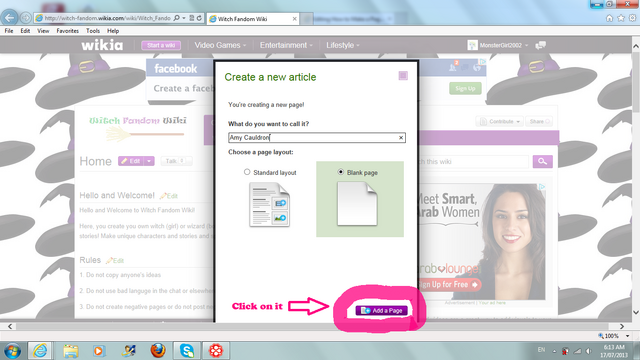Select the Blank page radio button
Screen dimensions: 640x360
tap(340, 172)
